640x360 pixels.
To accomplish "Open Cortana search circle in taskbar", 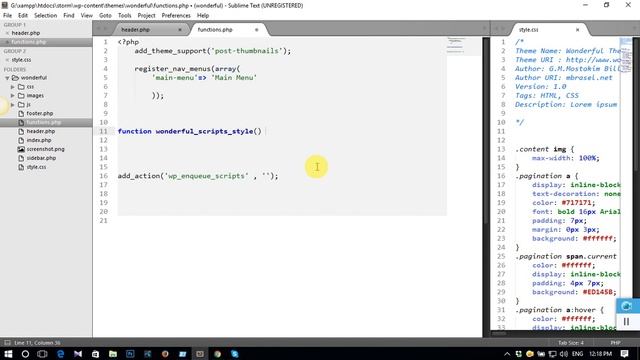I will click(x=25, y=354).
